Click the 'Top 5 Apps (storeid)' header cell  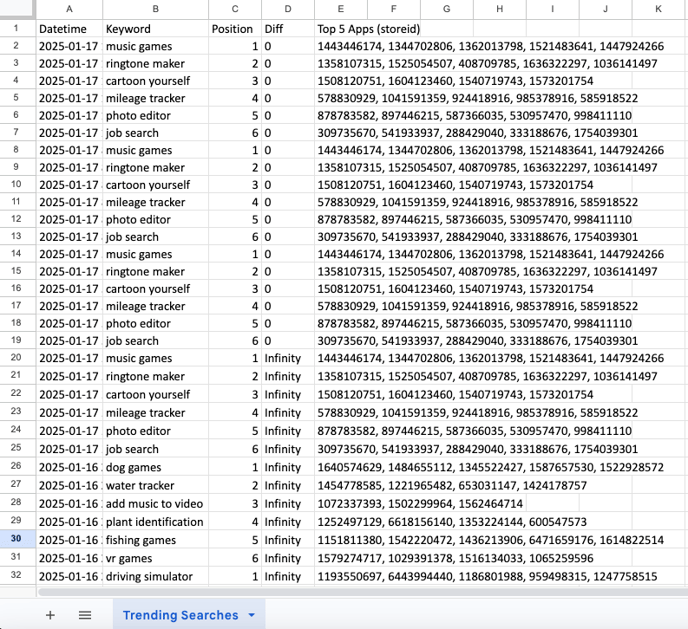(x=369, y=29)
